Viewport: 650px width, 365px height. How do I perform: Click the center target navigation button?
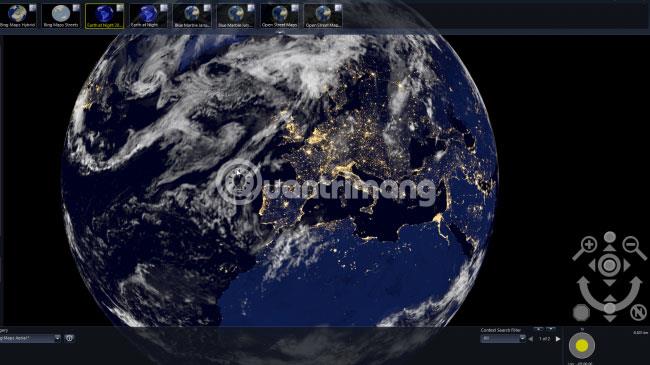609,265
